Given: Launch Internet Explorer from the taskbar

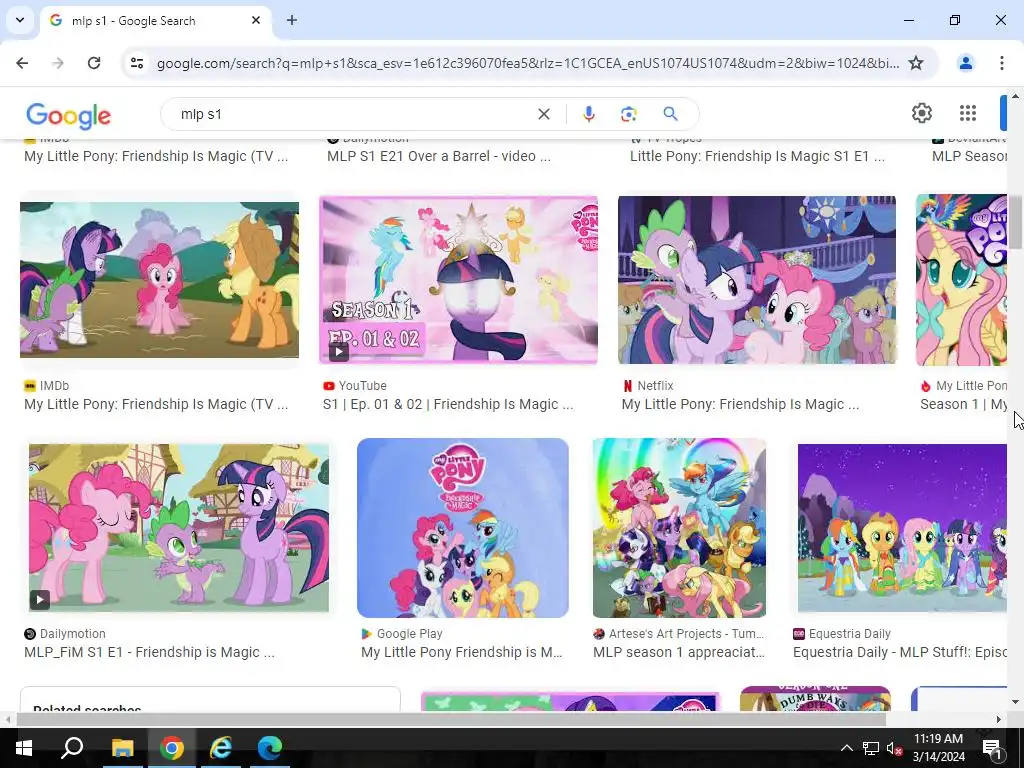Looking at the screenshot, I should [x=221, y=748].
